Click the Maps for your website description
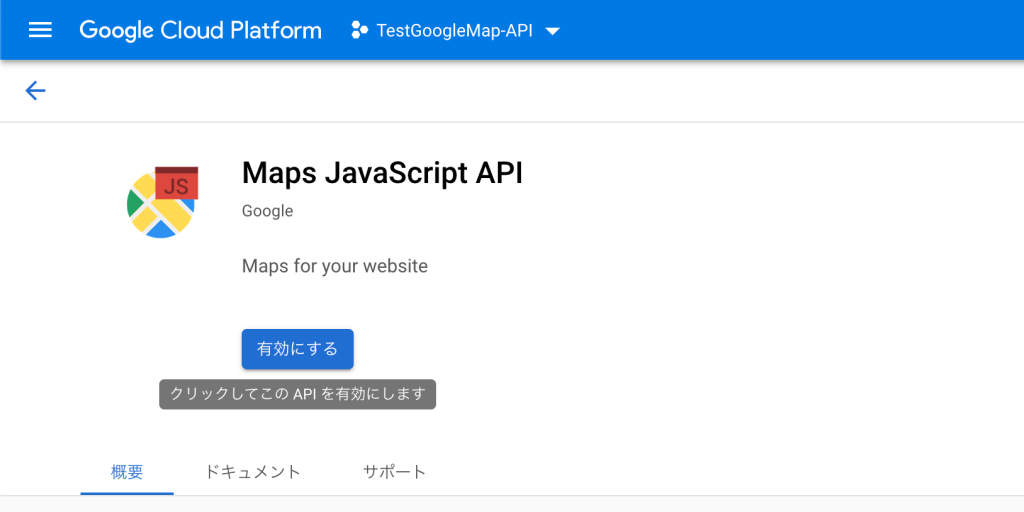This screenshot has width=1024, height=512. pos(334,266)
